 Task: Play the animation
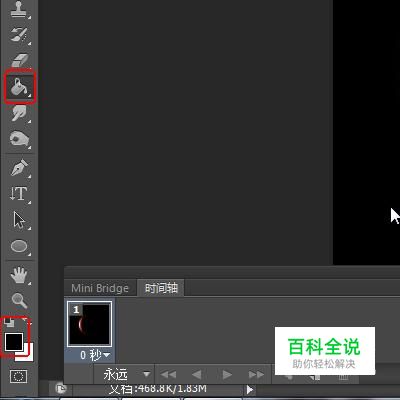click(x=227, y=375)
